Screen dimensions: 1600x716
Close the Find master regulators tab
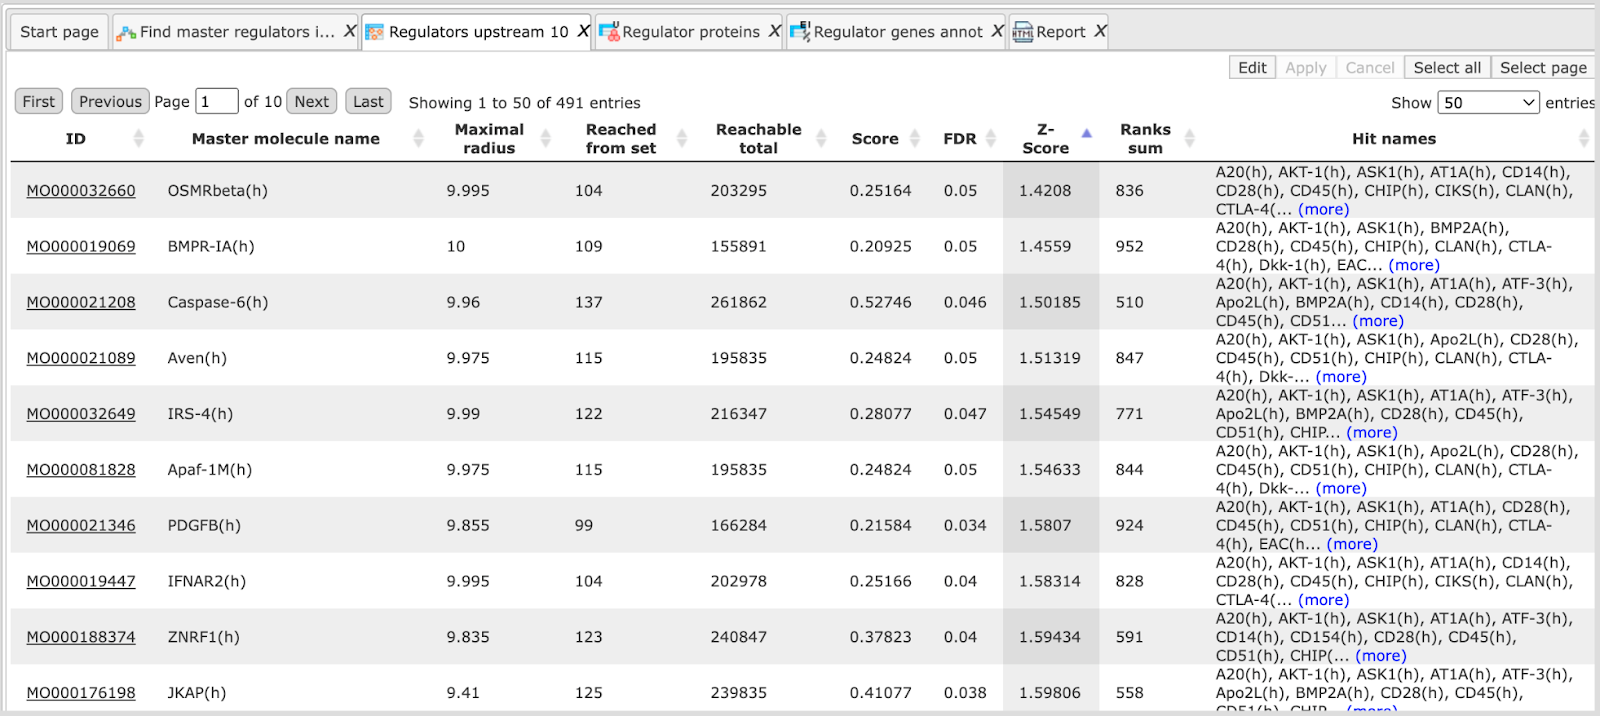pos(350,32)
